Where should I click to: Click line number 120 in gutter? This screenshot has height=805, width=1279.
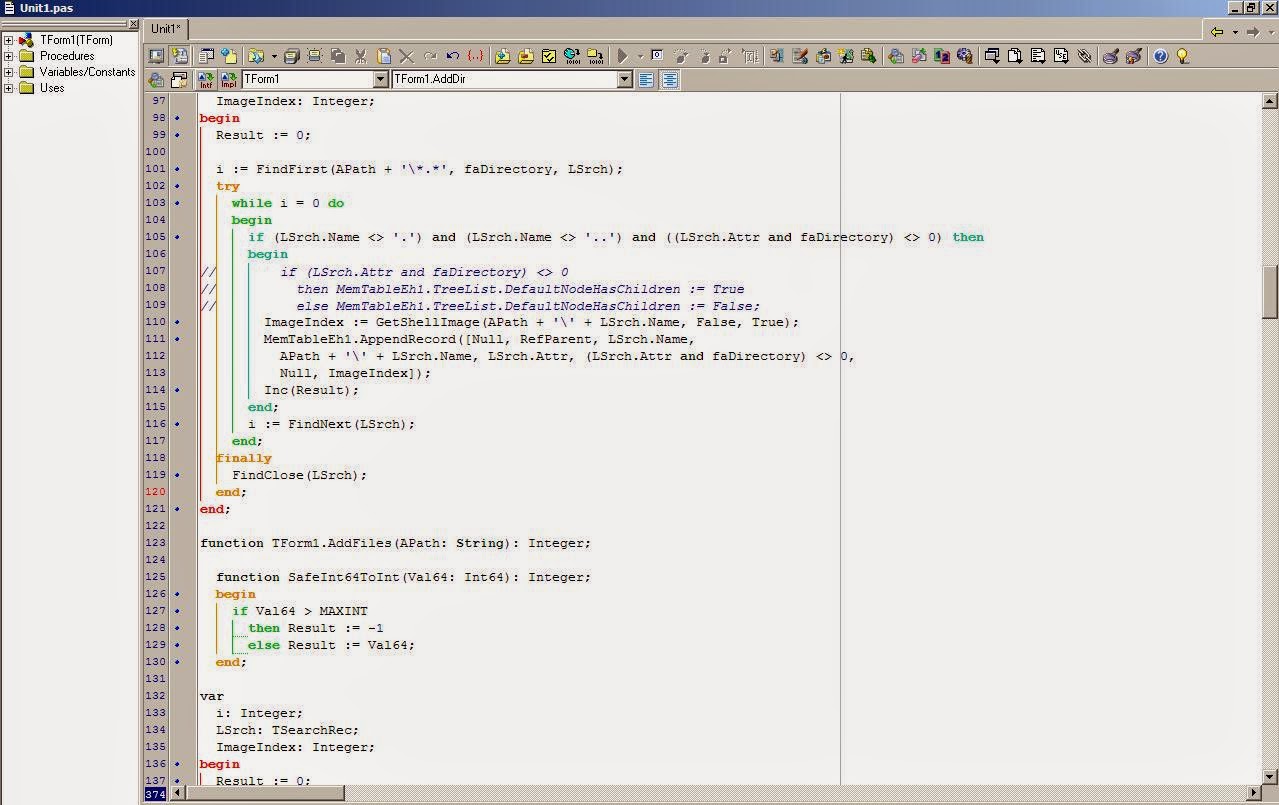[x=155, y=492]
